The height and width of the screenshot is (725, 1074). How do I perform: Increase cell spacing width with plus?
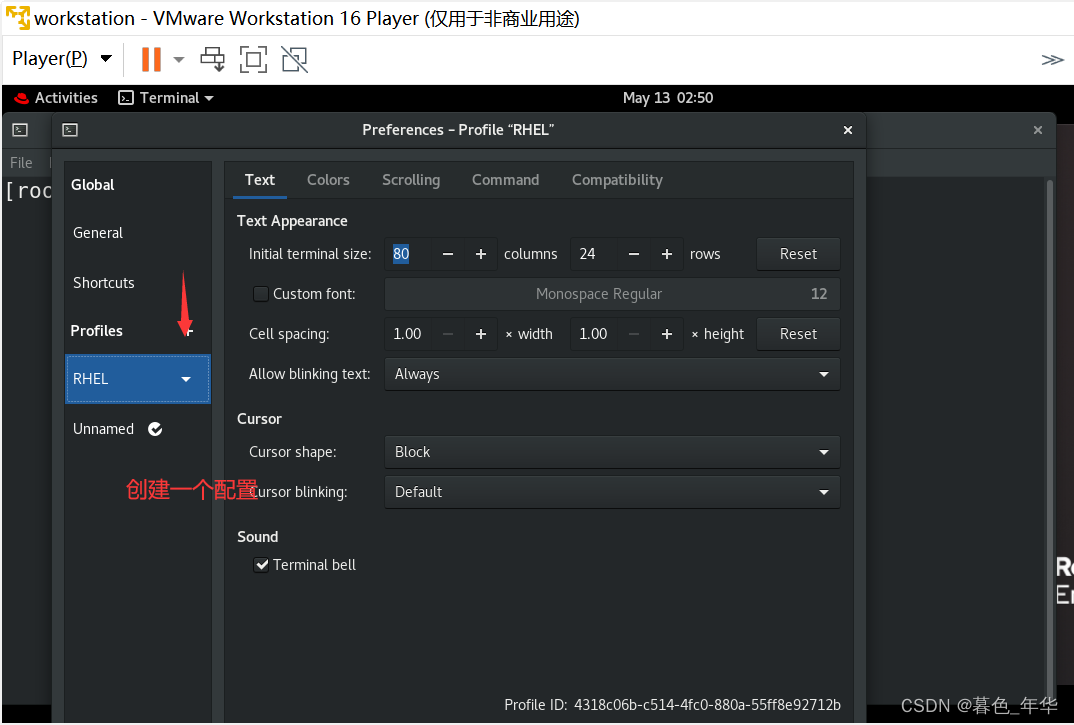click(481, 334)
